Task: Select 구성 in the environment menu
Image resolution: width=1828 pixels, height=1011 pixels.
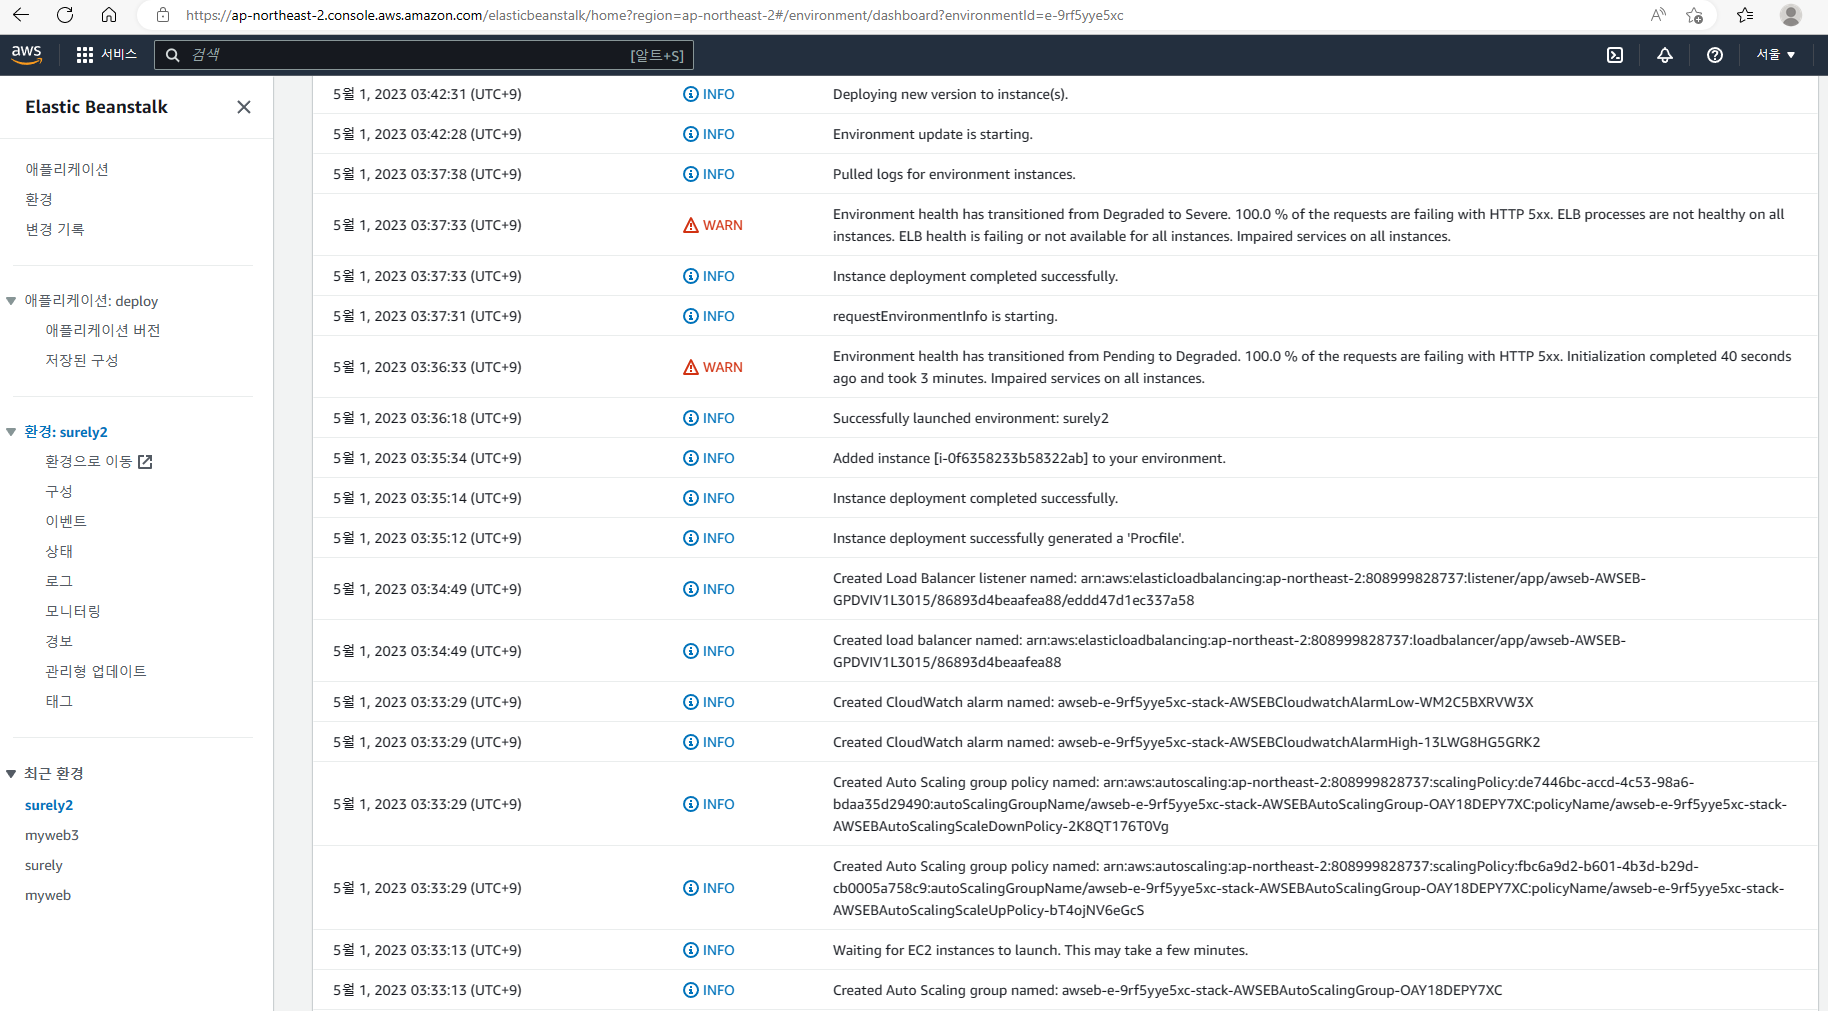Action: 59,492
